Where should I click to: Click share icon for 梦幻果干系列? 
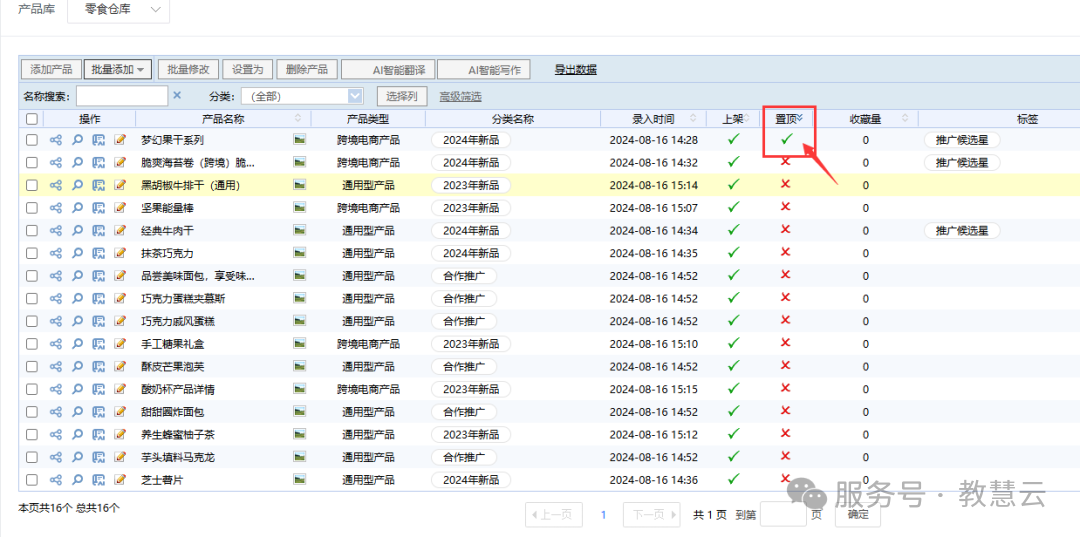[x=56, y=140]
